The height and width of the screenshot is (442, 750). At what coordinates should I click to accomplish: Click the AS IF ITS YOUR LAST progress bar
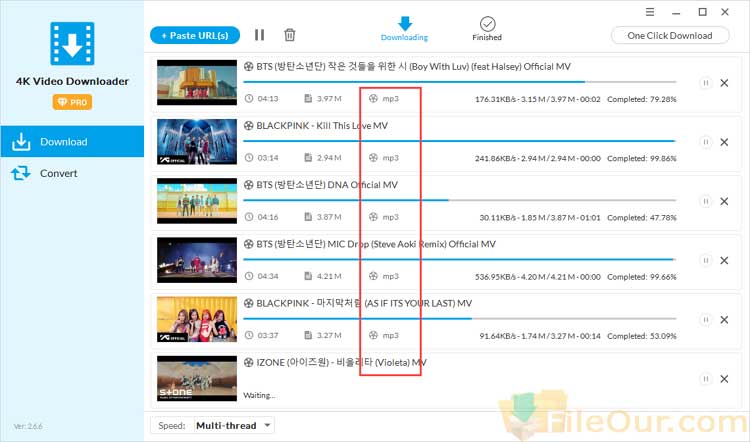[460, 319]
